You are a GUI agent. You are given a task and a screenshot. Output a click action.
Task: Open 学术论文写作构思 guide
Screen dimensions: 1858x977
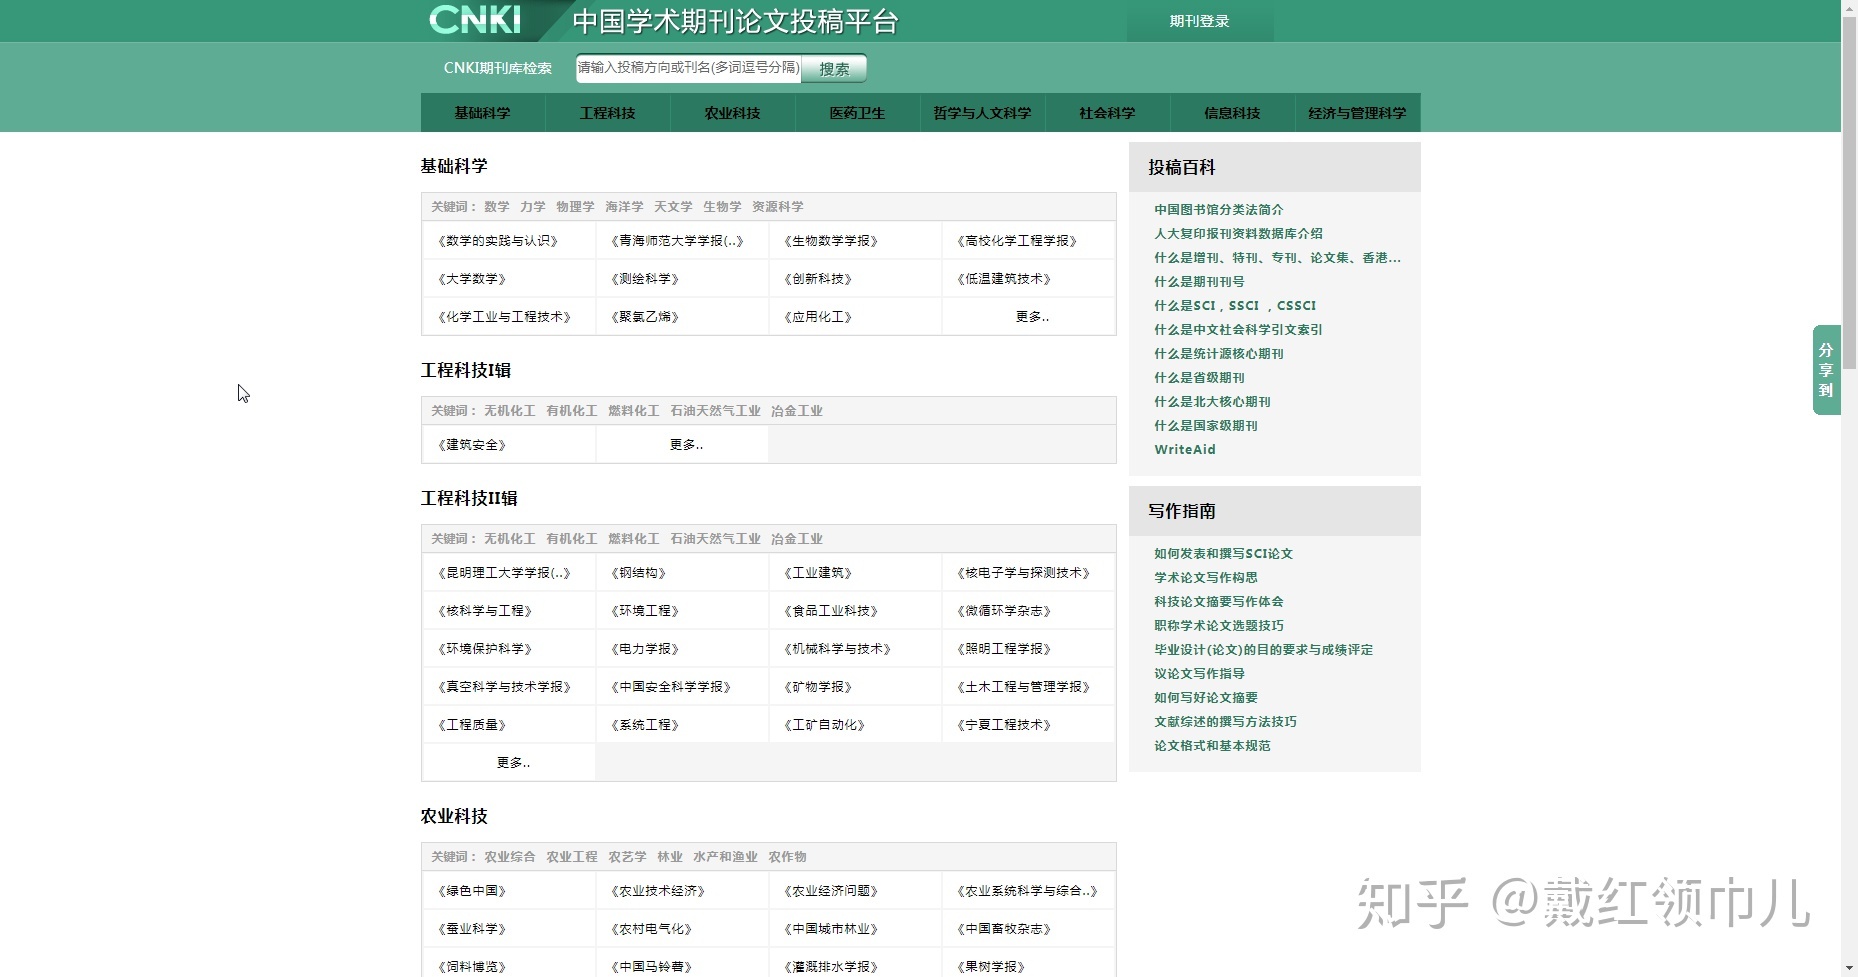pyautogui.click(x=1206, y=578)
